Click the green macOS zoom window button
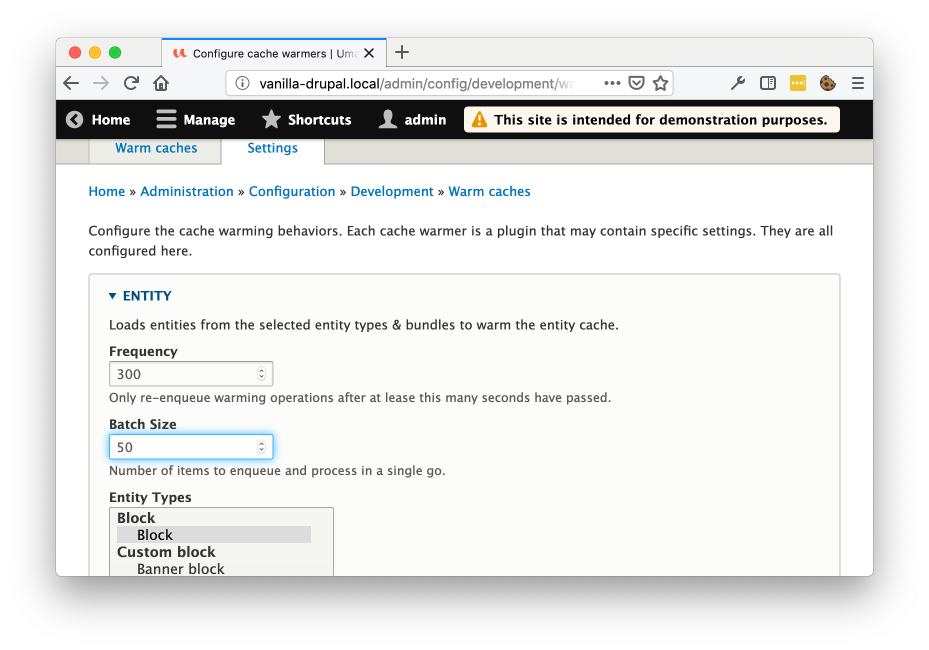Viewport: 929px width, 650px height. coord(115,53)
